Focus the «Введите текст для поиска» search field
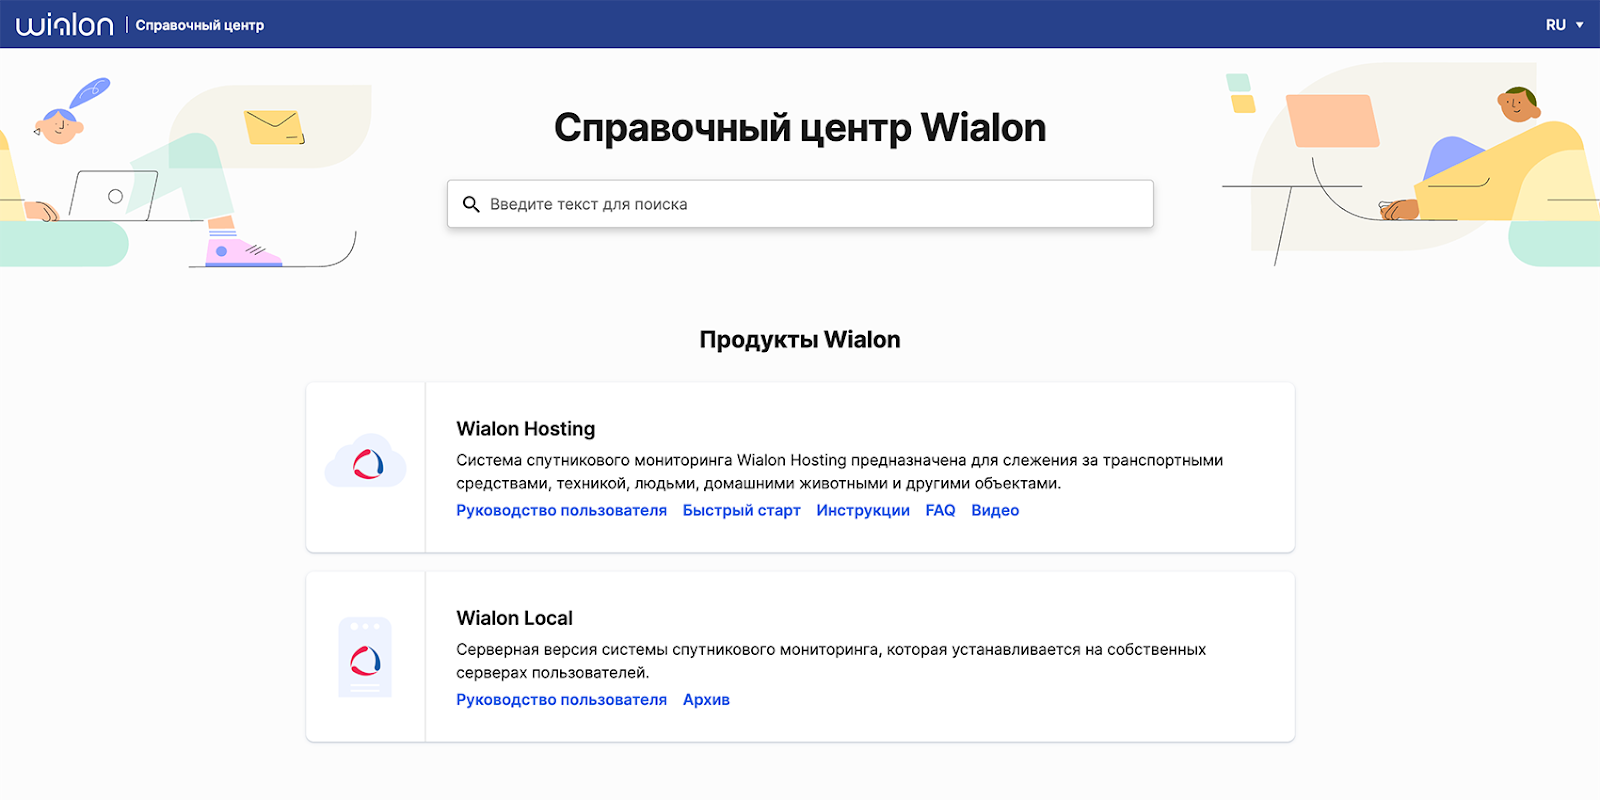 800,204
